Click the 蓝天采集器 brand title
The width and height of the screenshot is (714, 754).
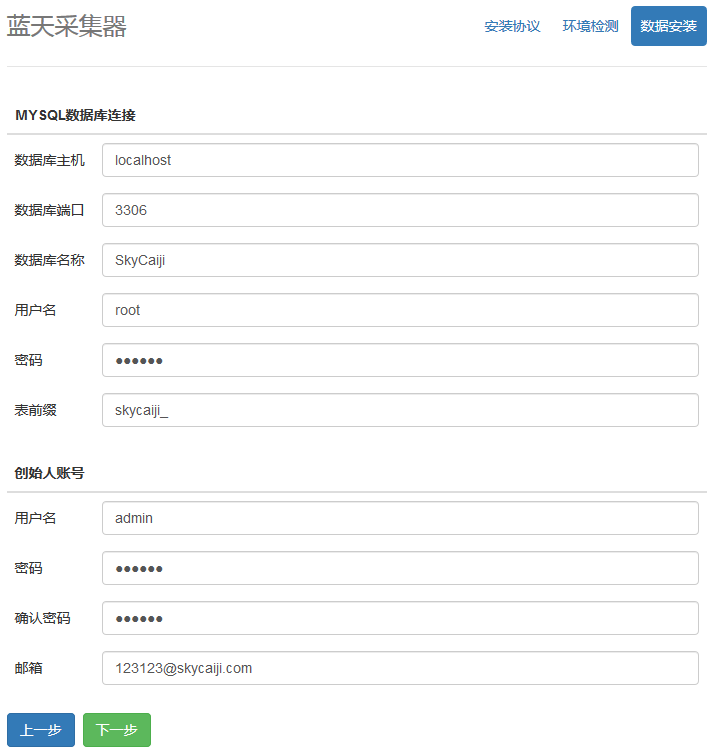[x=67, y=27]
